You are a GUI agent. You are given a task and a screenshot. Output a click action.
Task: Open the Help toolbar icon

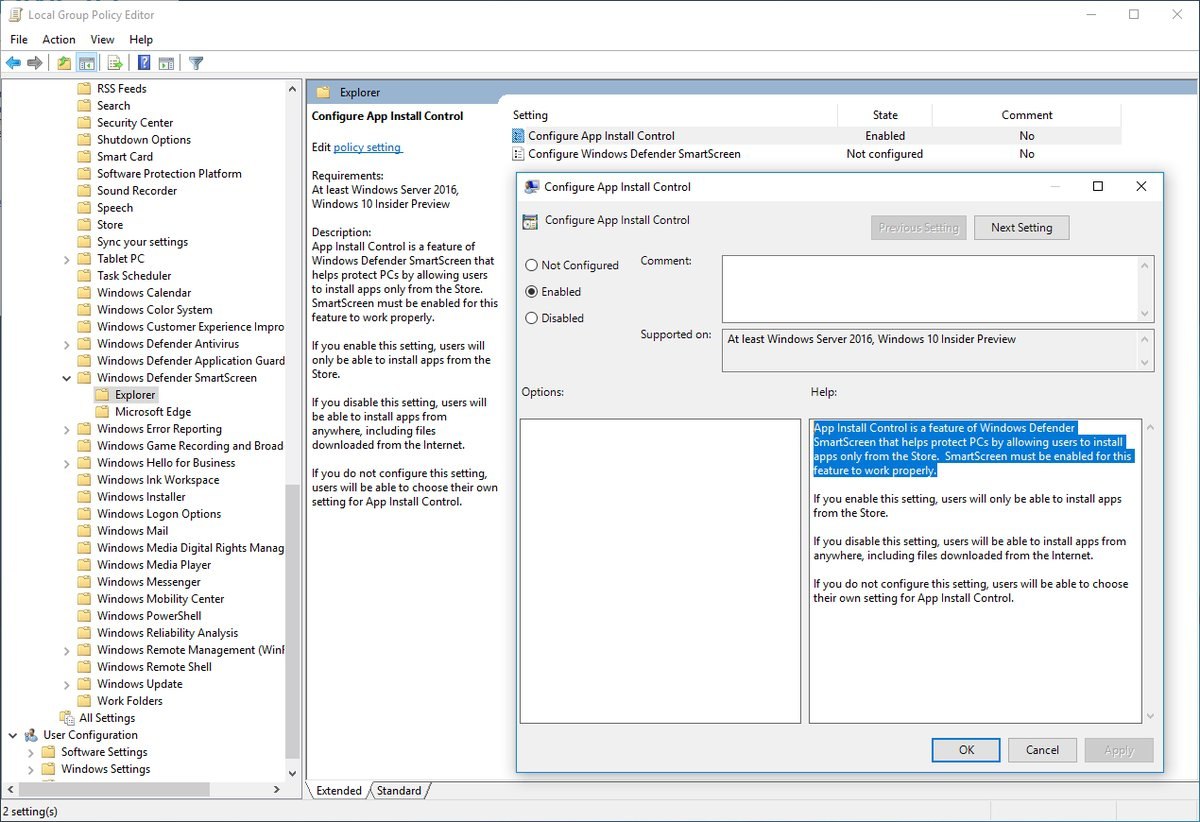(144, 63)
